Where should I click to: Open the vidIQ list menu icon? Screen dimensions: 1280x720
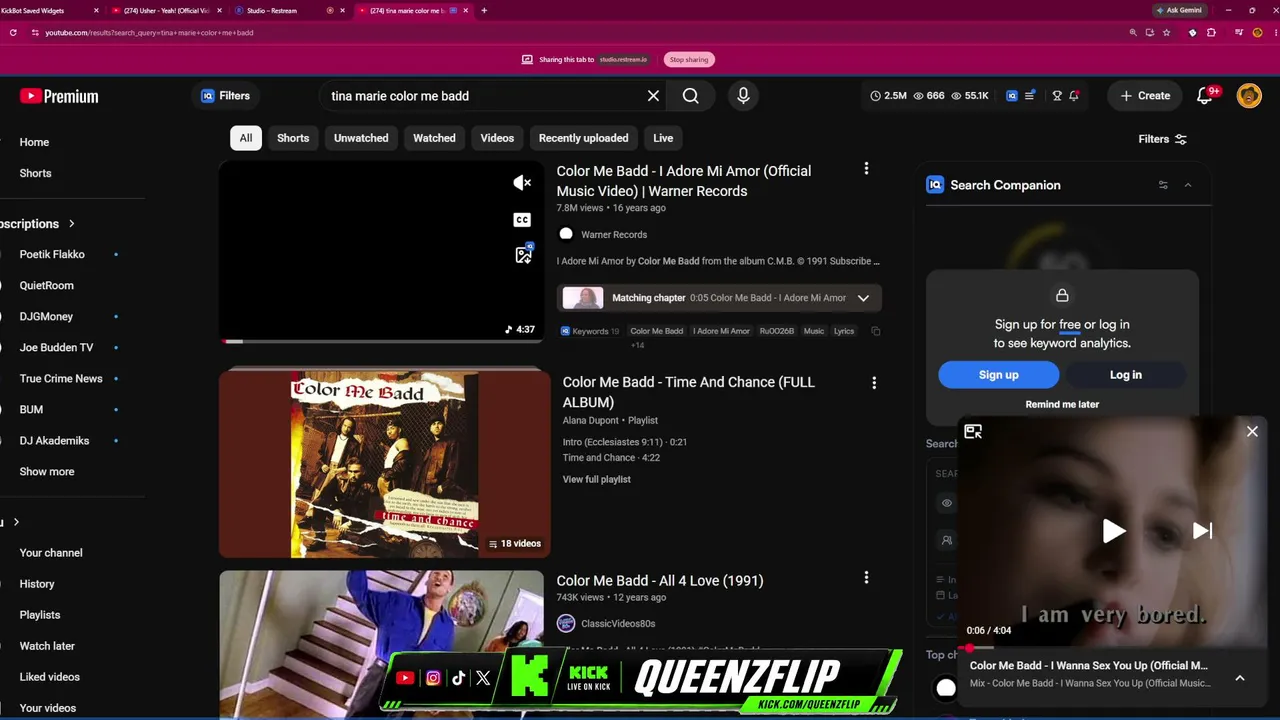[1030, 96]
